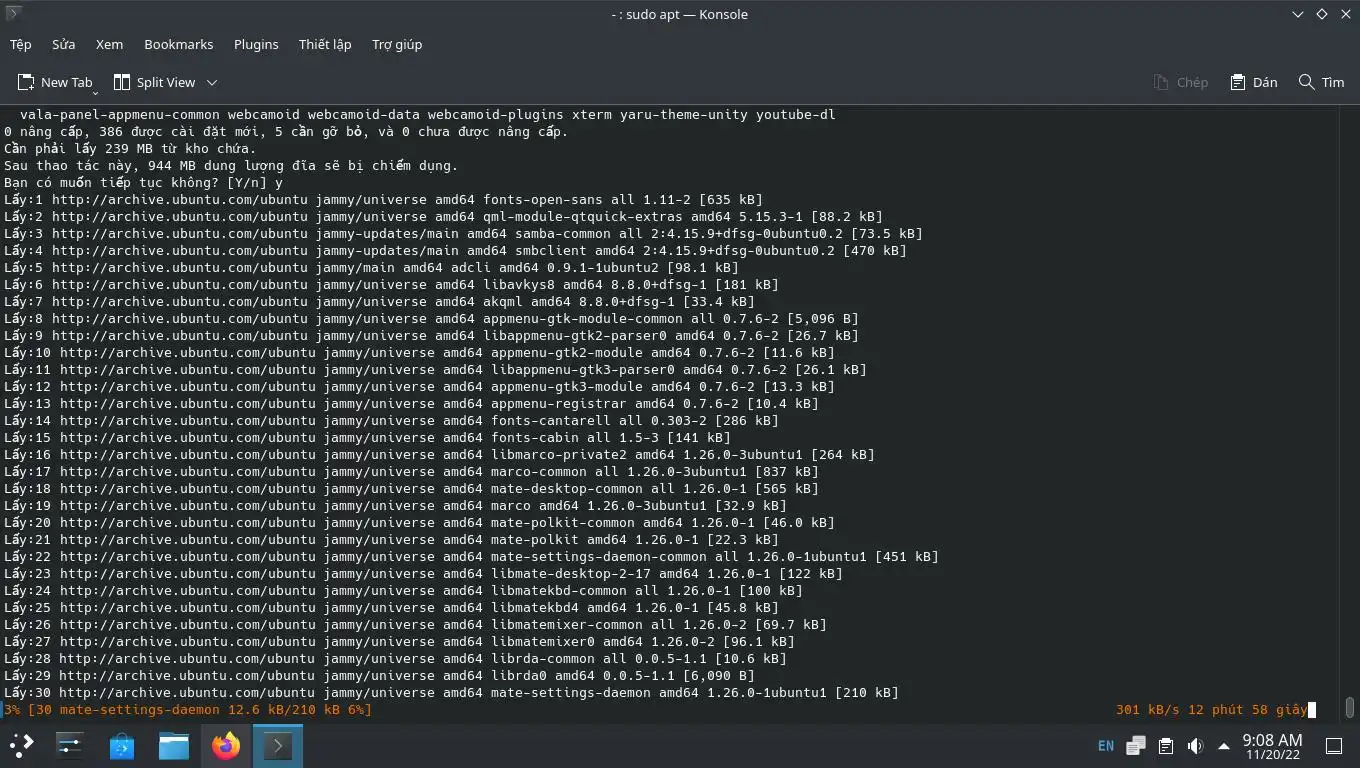The height and width of the screenshot is (768, 1360).
Task: Click the Dán paste button
Action: tap(1254, 82)
